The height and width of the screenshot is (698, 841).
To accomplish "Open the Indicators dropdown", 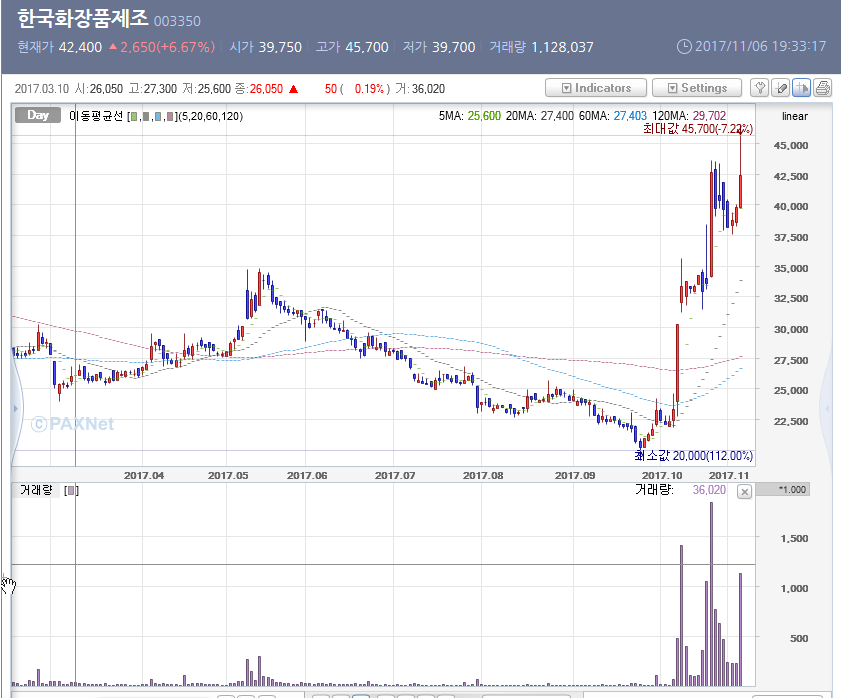I will pyautogui.click(x=596, y=88).
